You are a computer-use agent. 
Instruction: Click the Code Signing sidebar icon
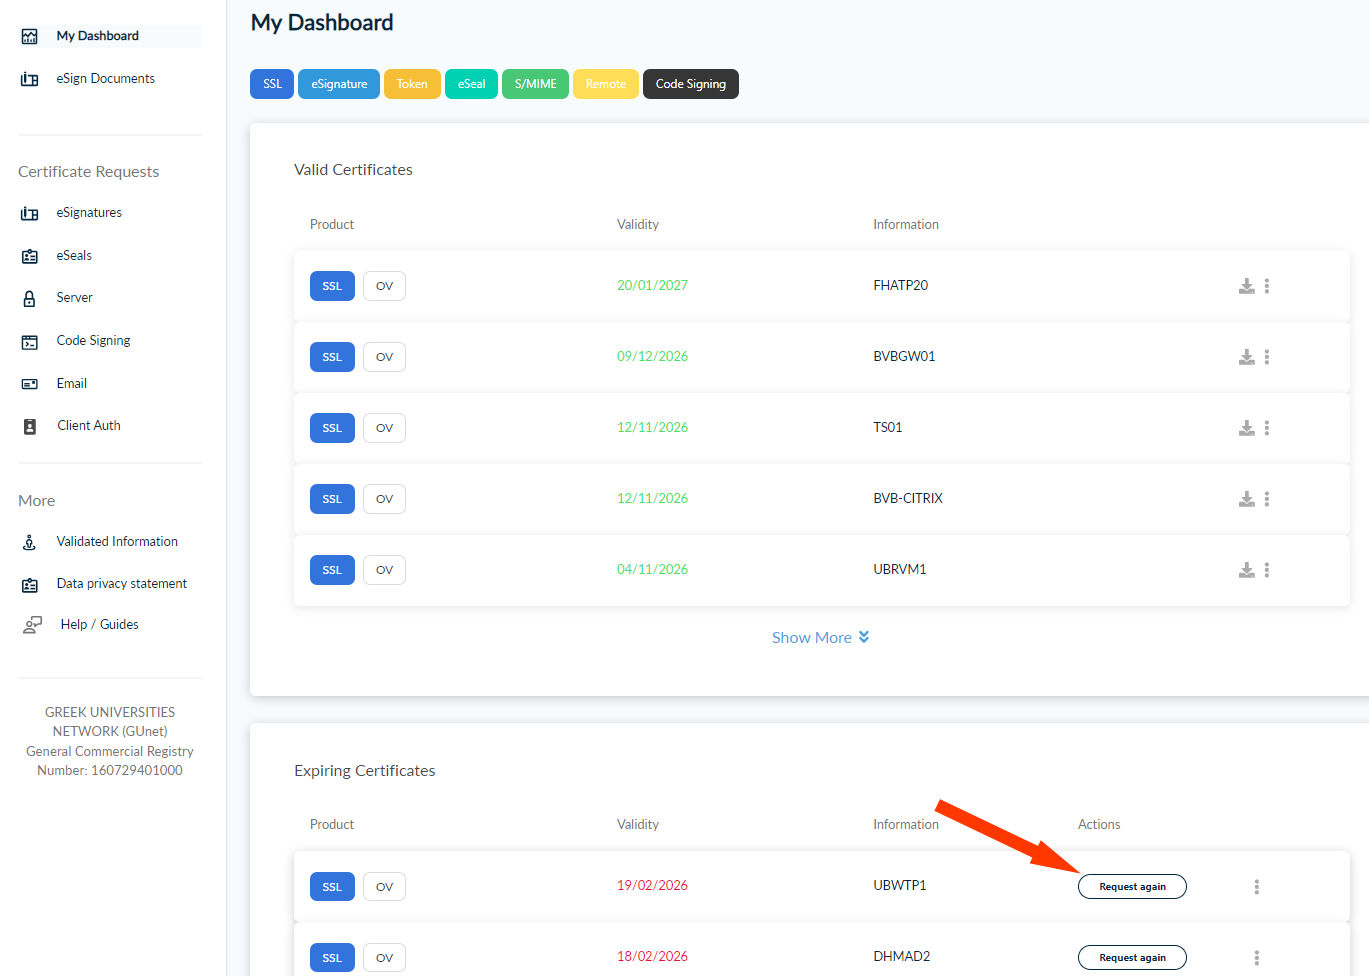[30, 341]
